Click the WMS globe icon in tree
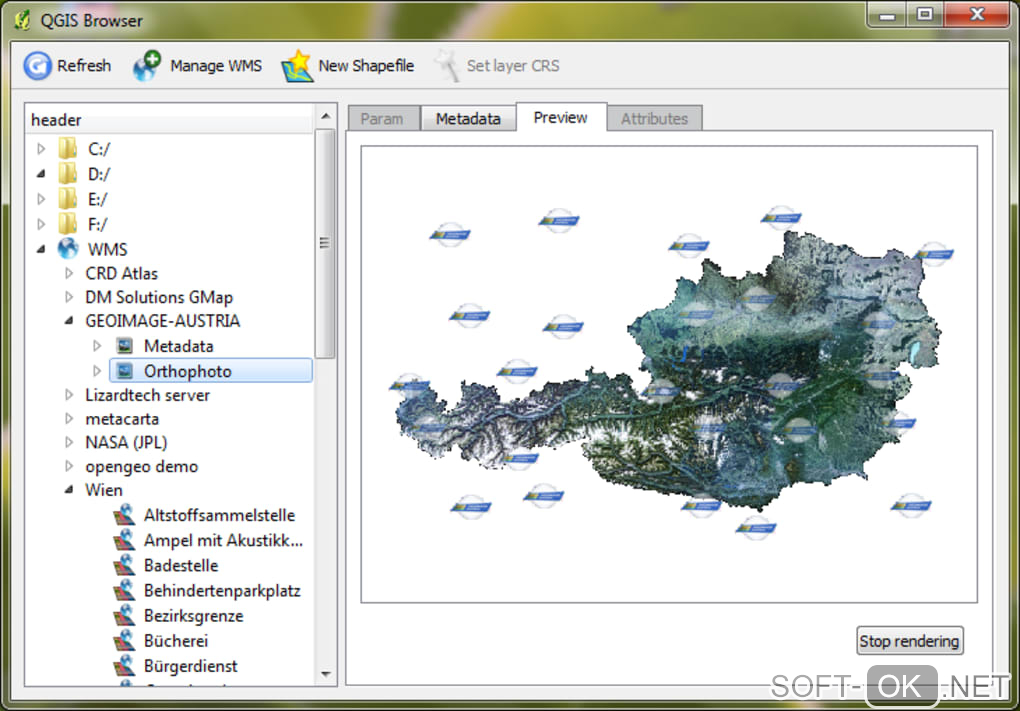The width and height of the screenshot is (1020, 711). point(68,248)
